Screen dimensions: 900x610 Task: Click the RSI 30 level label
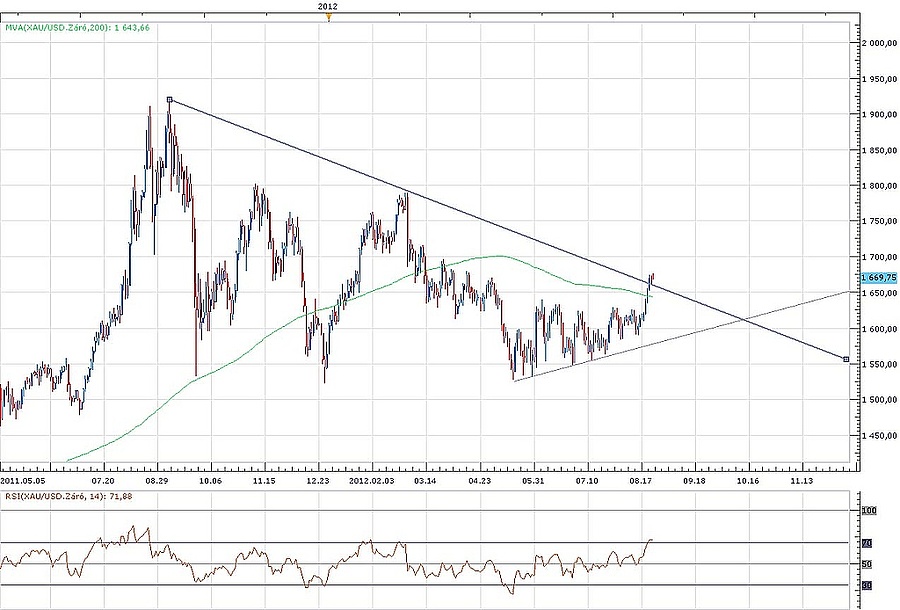868,585
